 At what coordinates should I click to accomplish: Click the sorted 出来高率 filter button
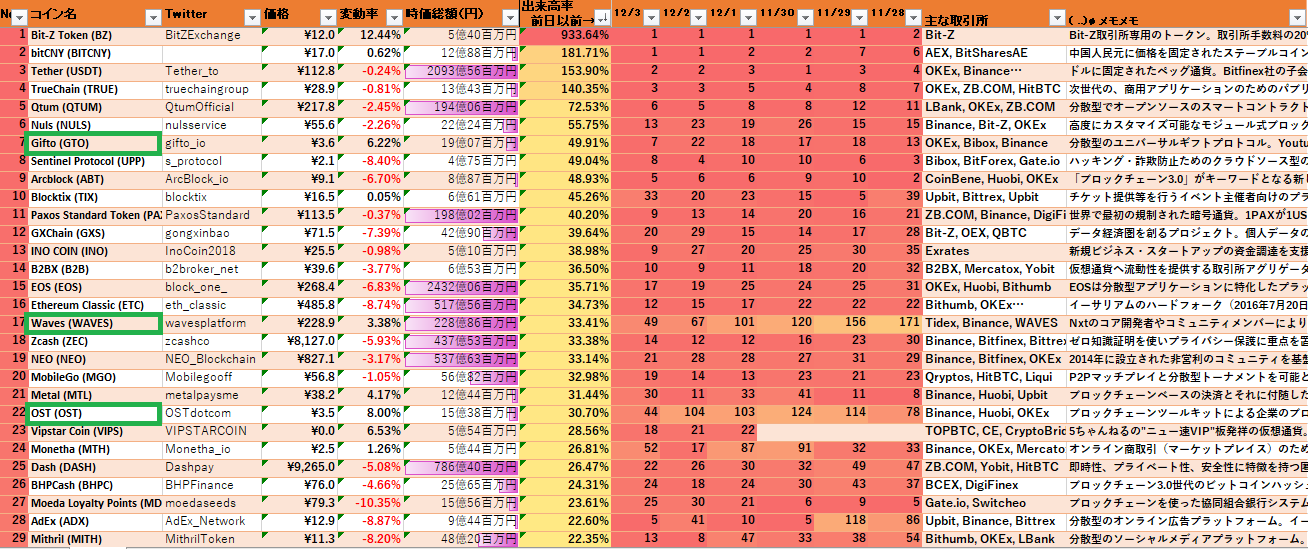coord(601,18)
